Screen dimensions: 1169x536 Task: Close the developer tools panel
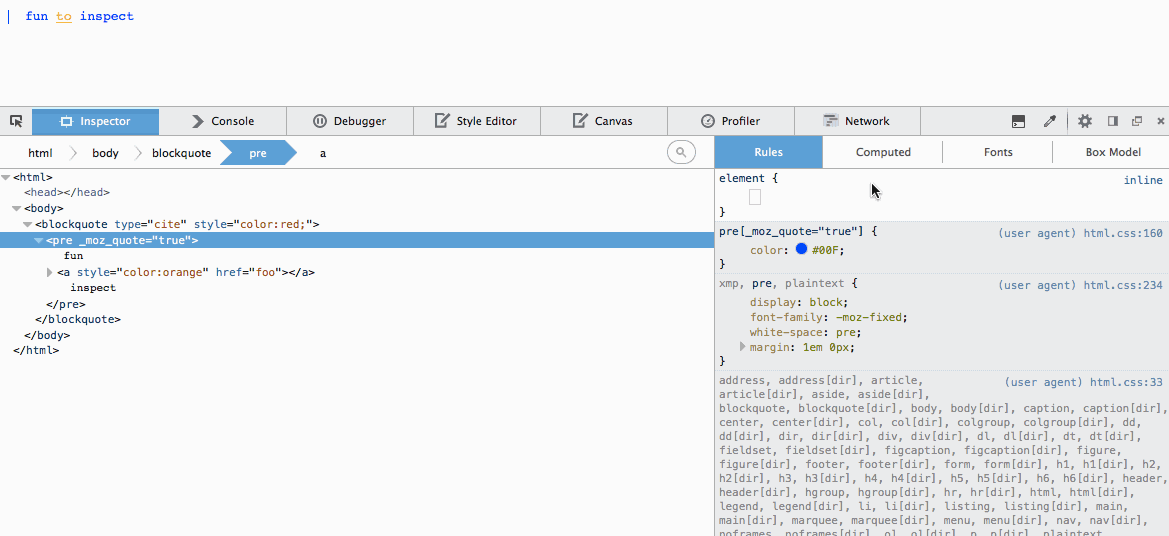pyautogui.click(x=1160, y=121)
